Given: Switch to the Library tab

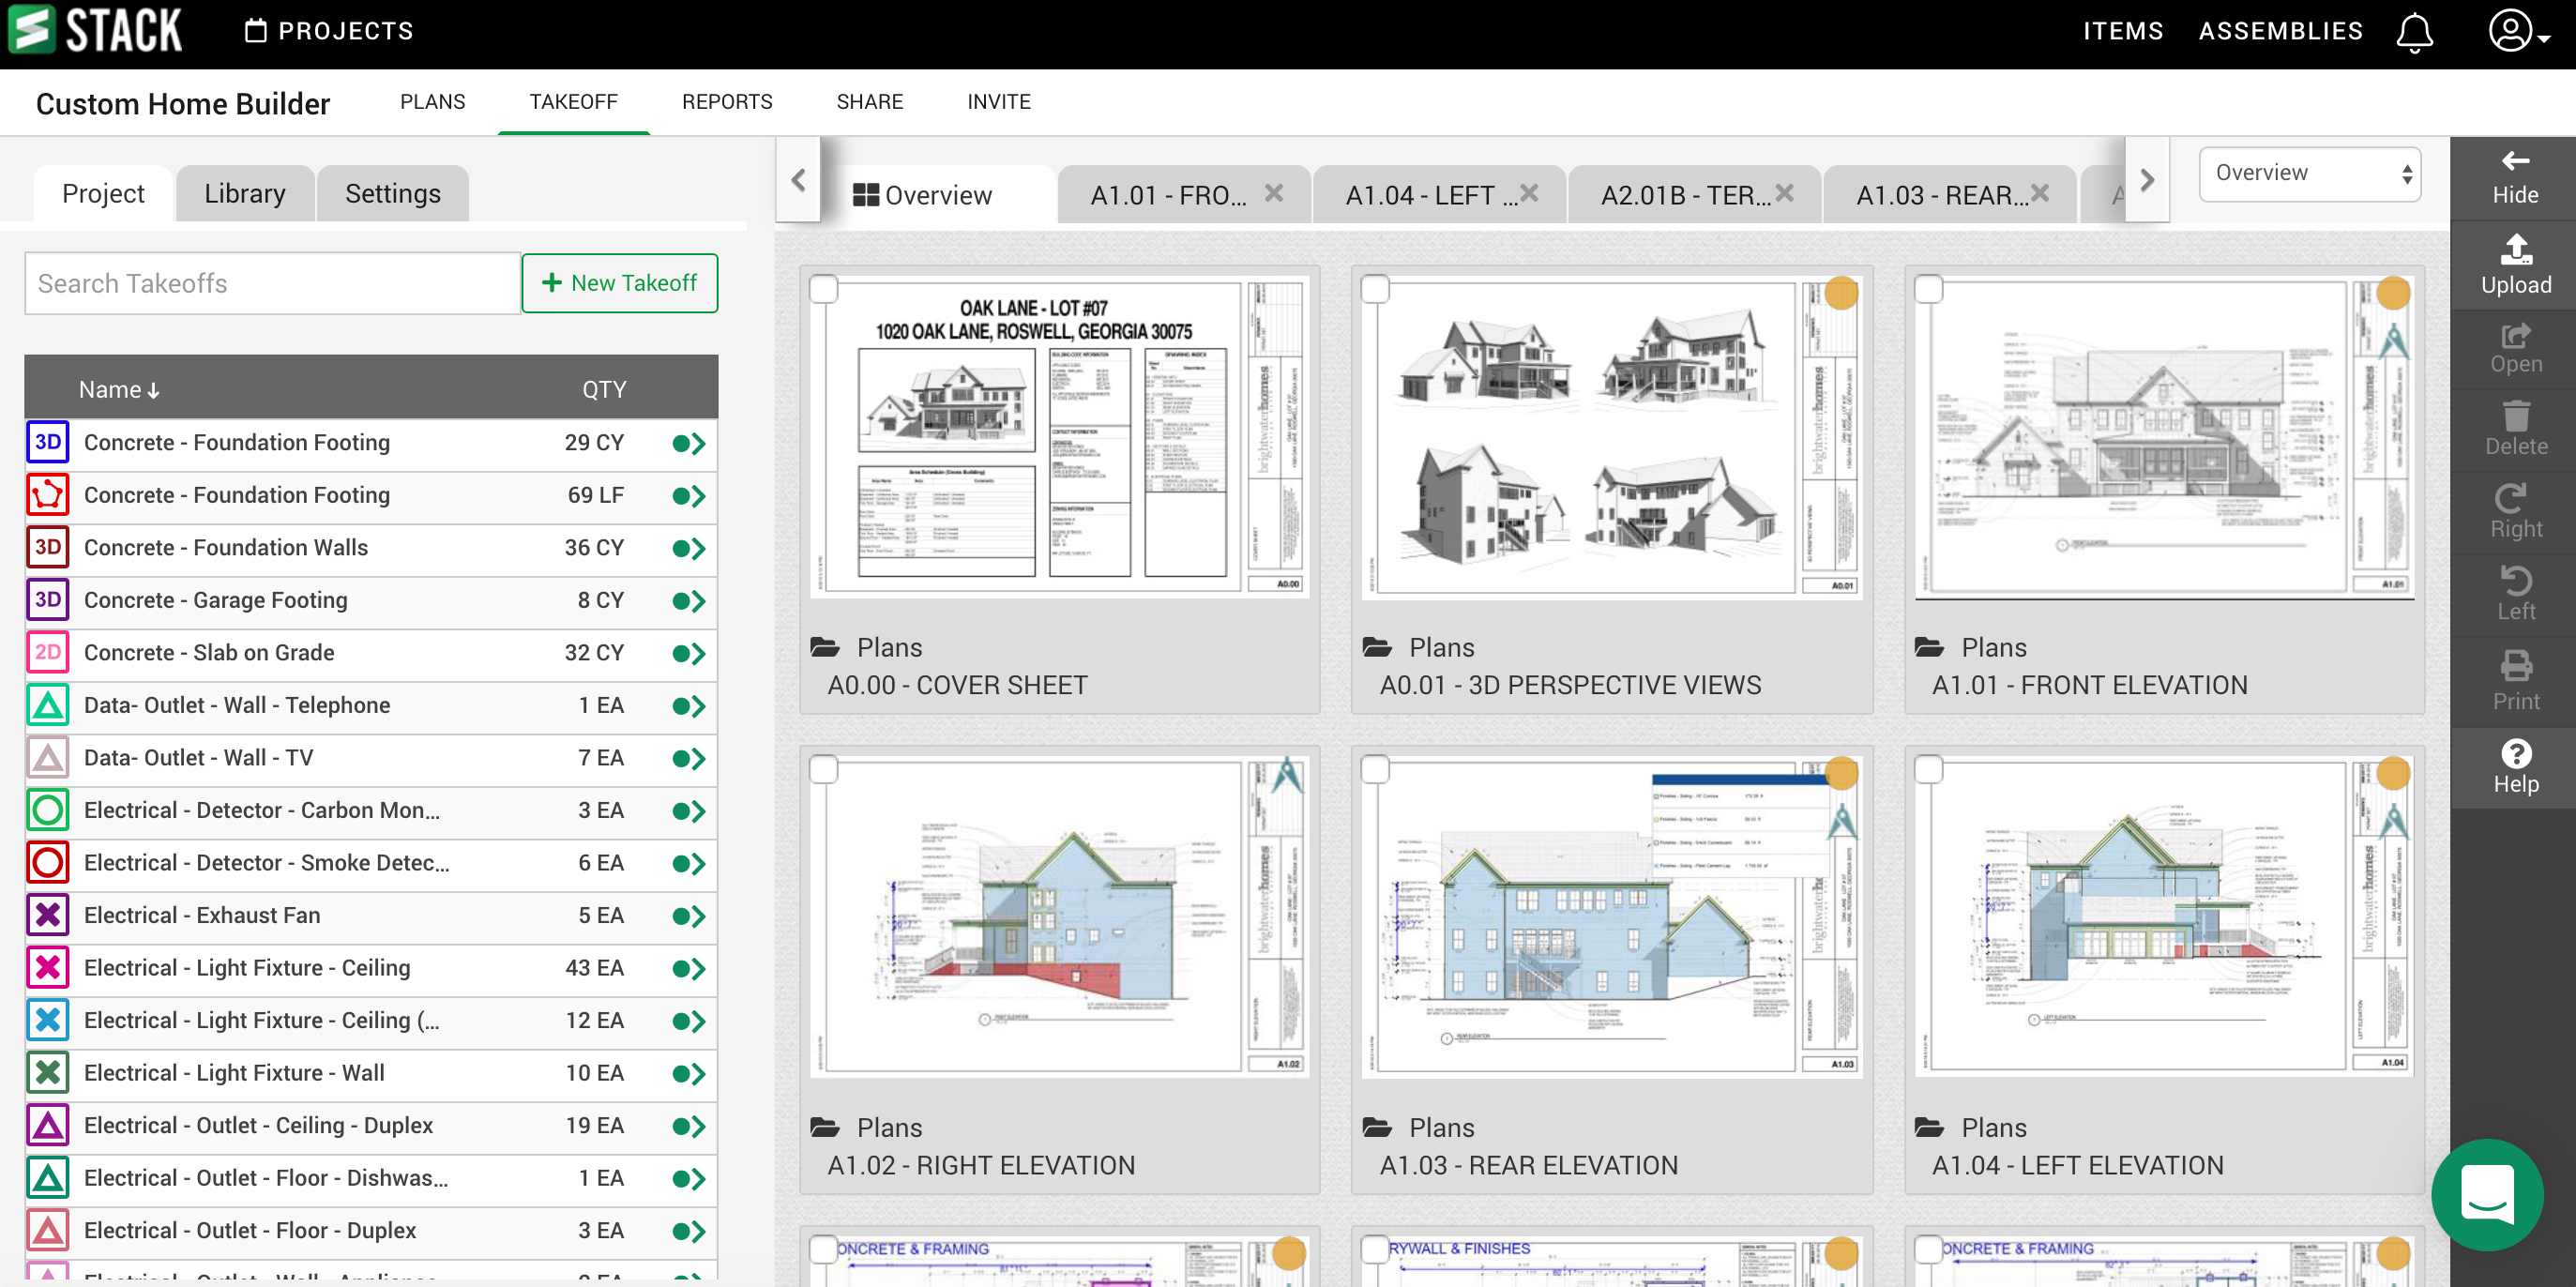Looking at the screenshot, I should tap(244, 193).
